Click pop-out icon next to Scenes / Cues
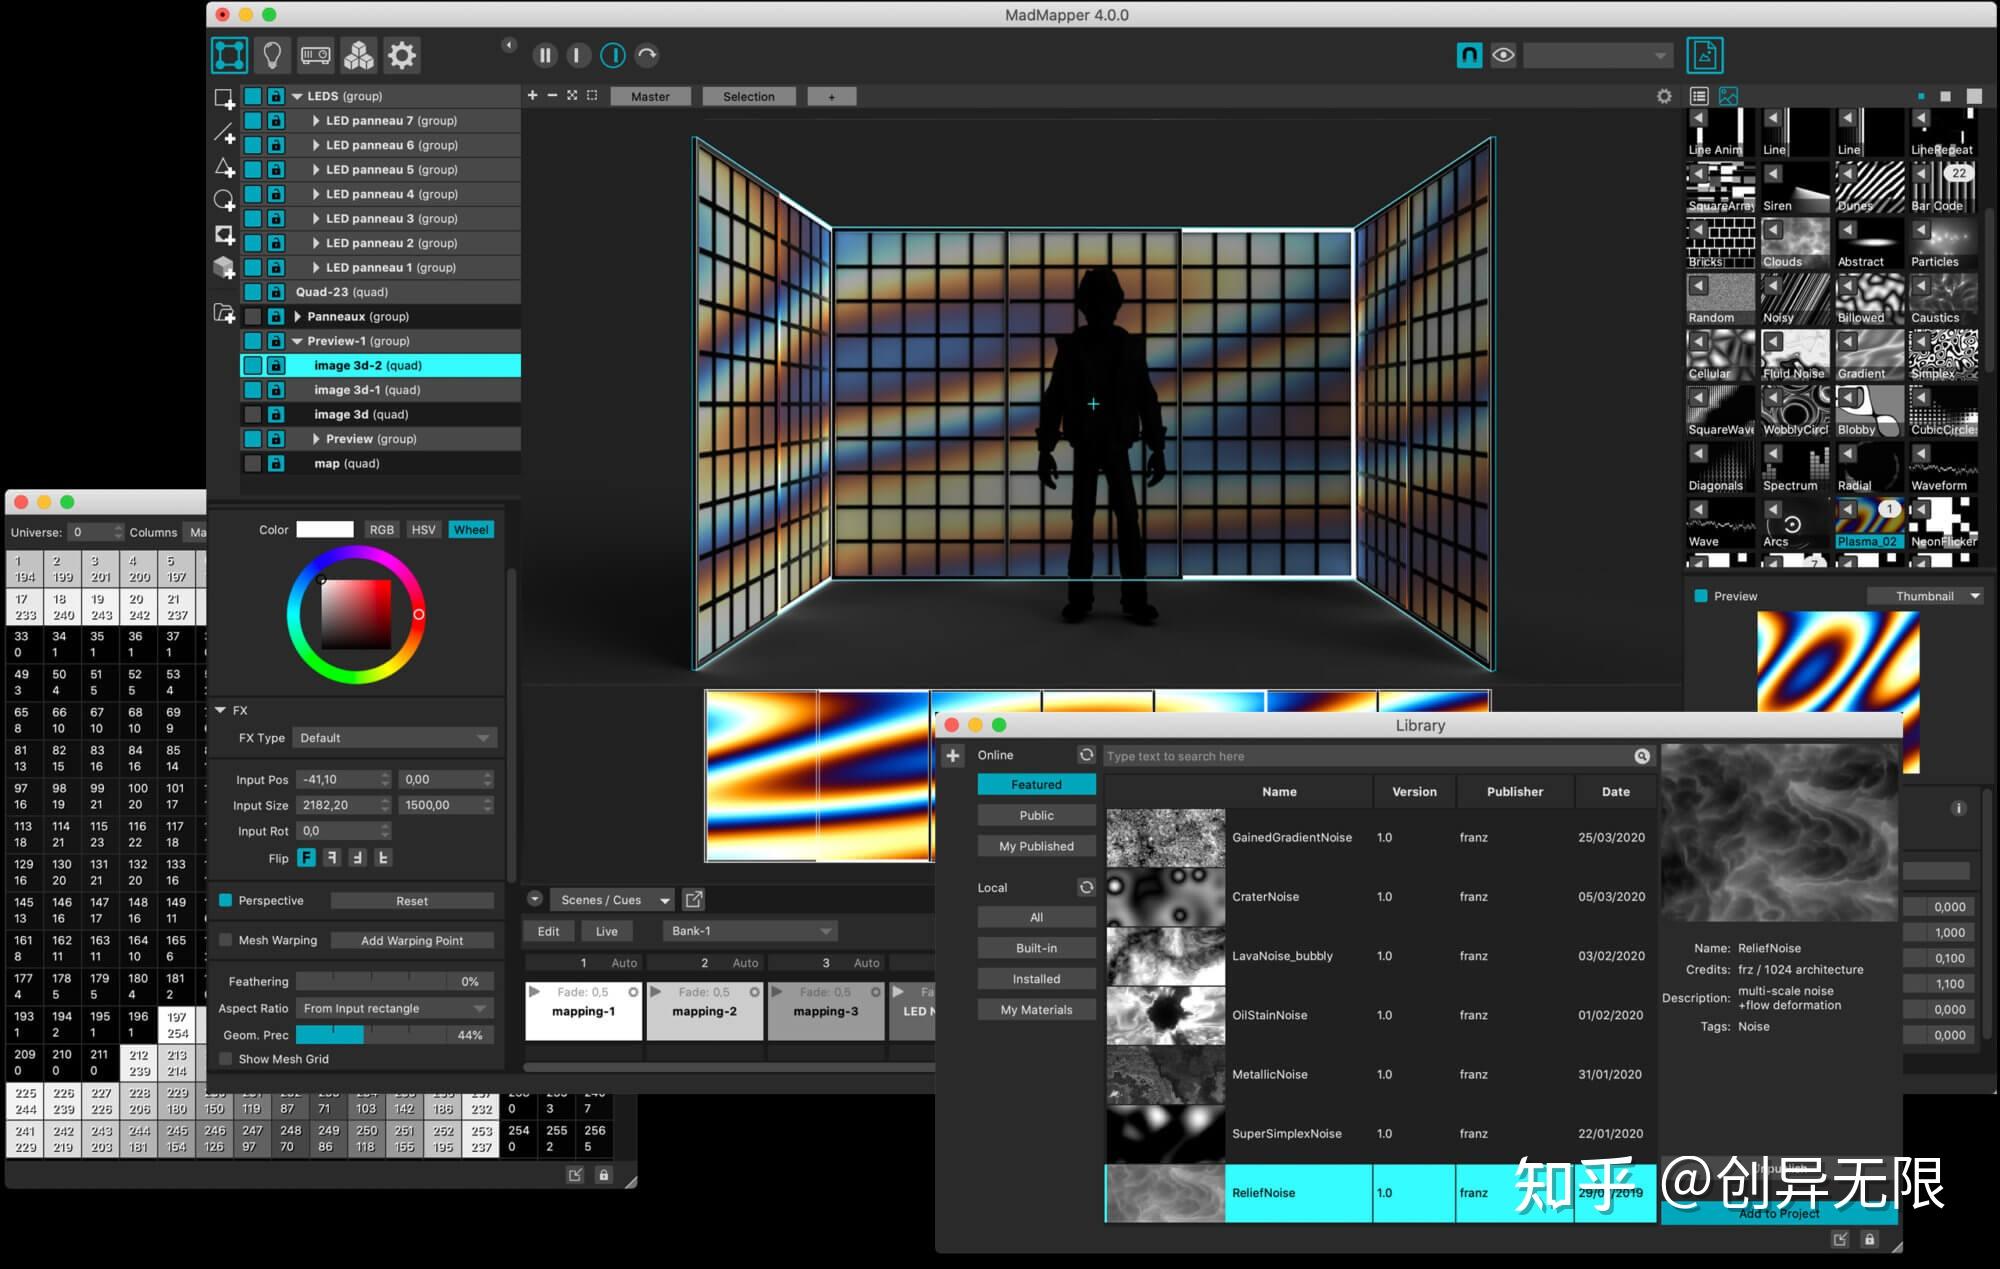 [693, 899]
